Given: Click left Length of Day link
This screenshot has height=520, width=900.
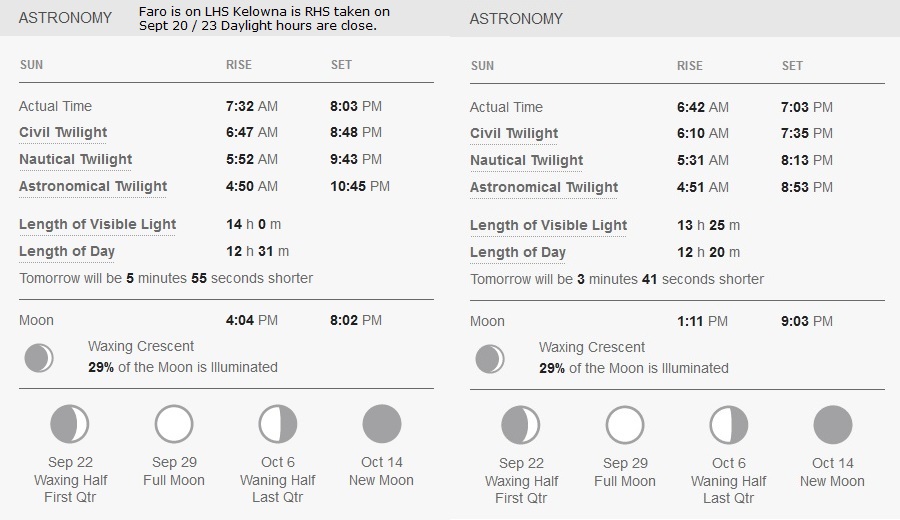Looking at the screenshot, I should (x=67, y=251).
